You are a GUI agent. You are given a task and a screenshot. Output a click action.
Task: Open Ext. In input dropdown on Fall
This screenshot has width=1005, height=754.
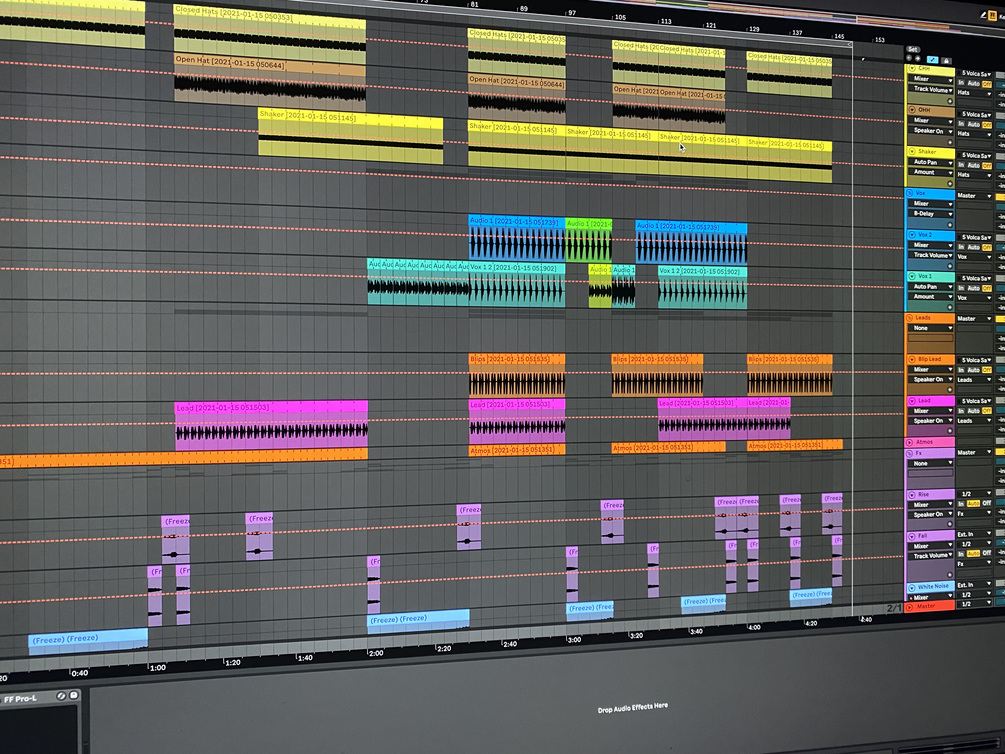coord(974,534)
